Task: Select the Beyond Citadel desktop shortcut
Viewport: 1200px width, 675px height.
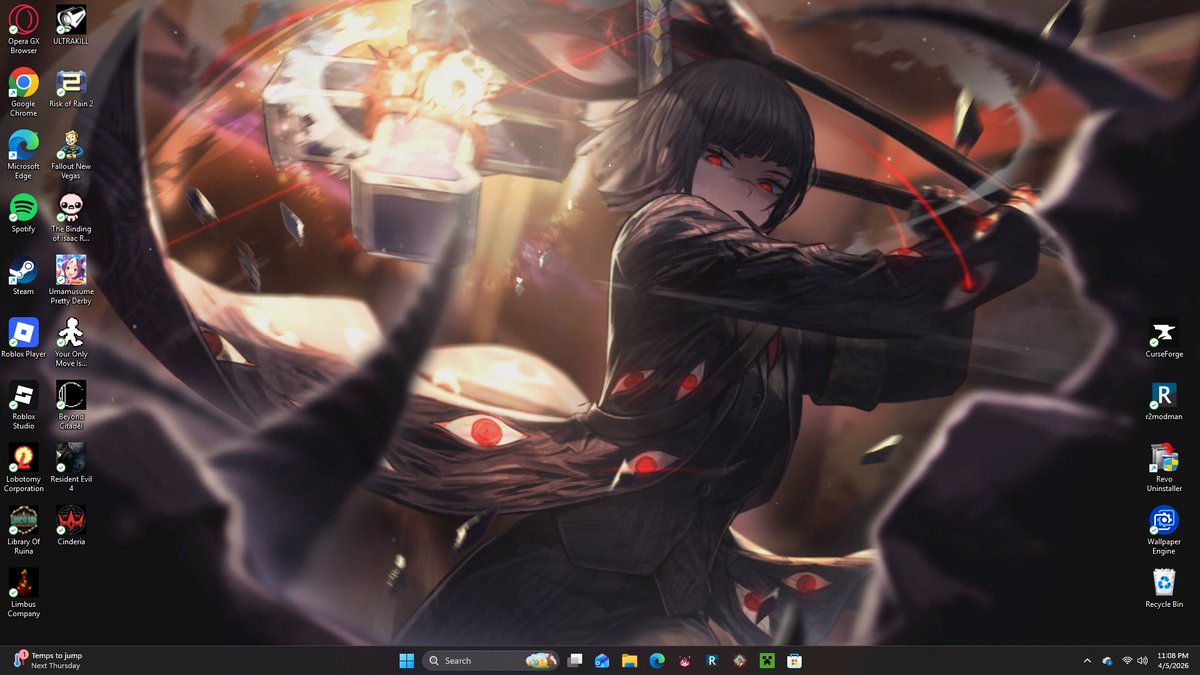Action: coord(71,405)
